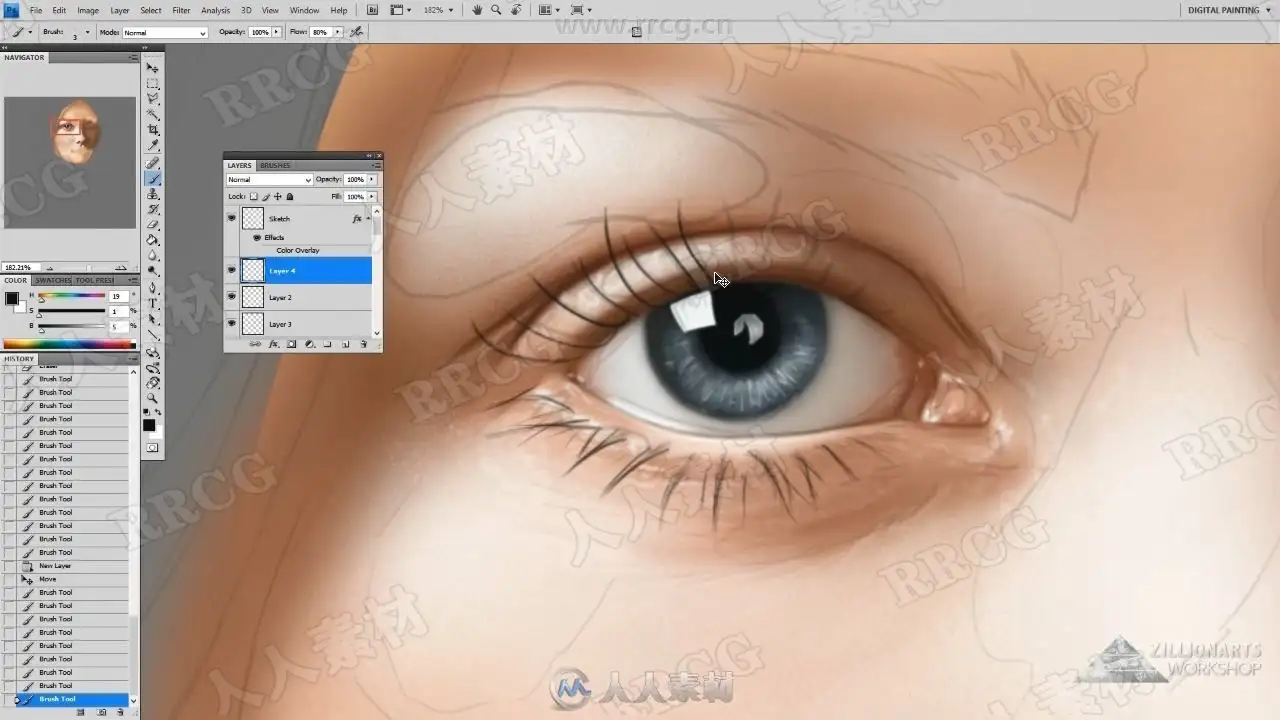Select the Move tool in the toolbox
The width and height of the screenshot is (1280, 720).
[x=153, y=68]
